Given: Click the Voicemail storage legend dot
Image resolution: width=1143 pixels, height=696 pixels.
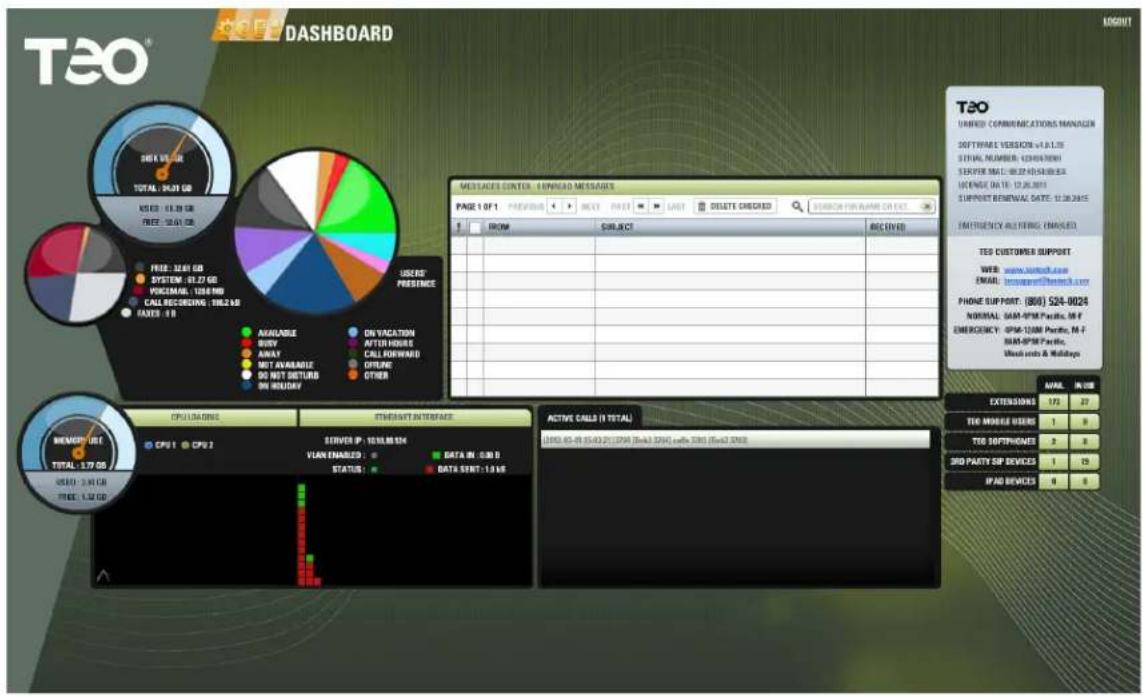Looking at the screenshot, I should pyautogui.click(x=138, y=291).
